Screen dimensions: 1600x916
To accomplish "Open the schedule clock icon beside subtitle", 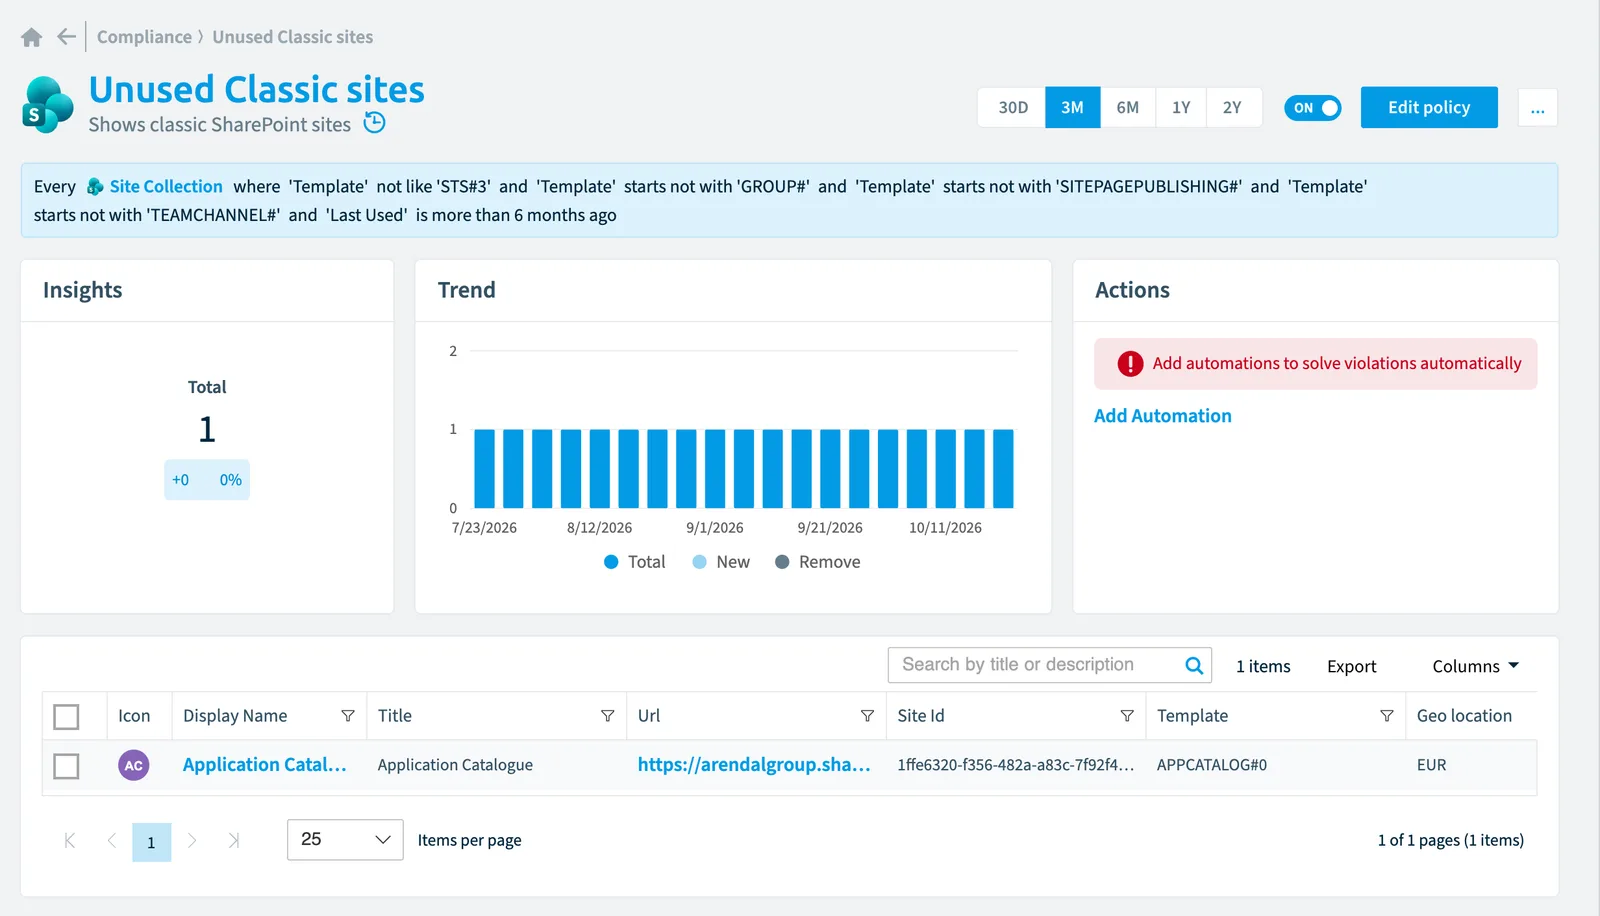I will (374, 123).
